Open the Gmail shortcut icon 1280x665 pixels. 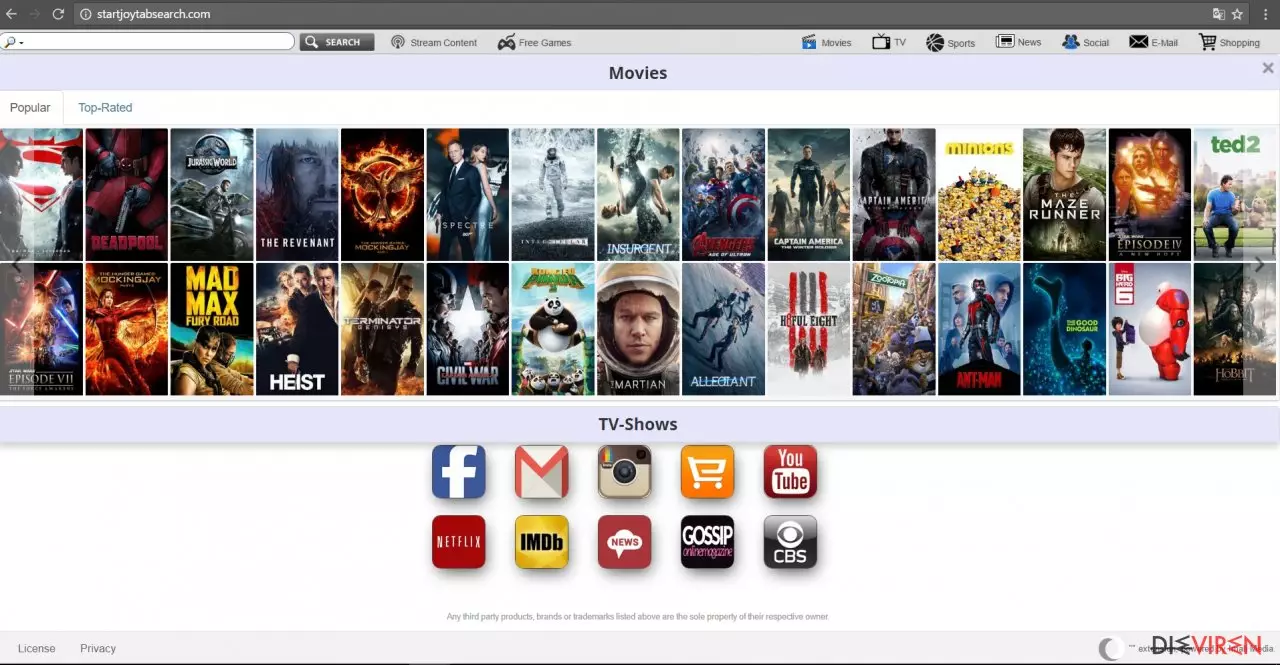click(541, 471)
